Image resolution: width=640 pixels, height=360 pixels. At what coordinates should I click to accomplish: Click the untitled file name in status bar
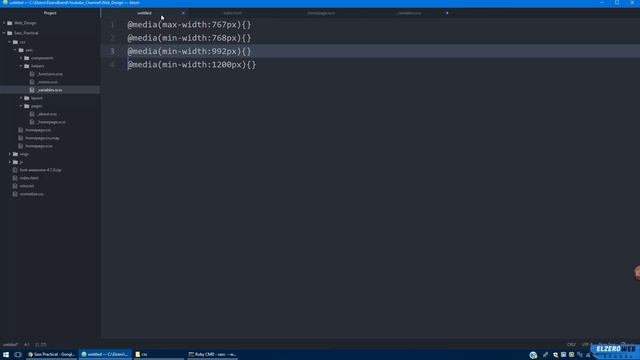pos(11,345)
